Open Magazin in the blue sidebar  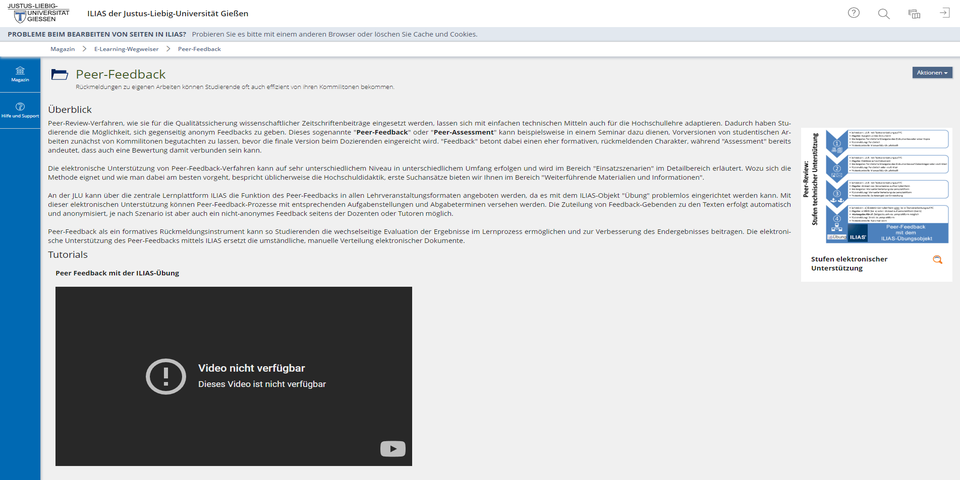click(20, 74)
